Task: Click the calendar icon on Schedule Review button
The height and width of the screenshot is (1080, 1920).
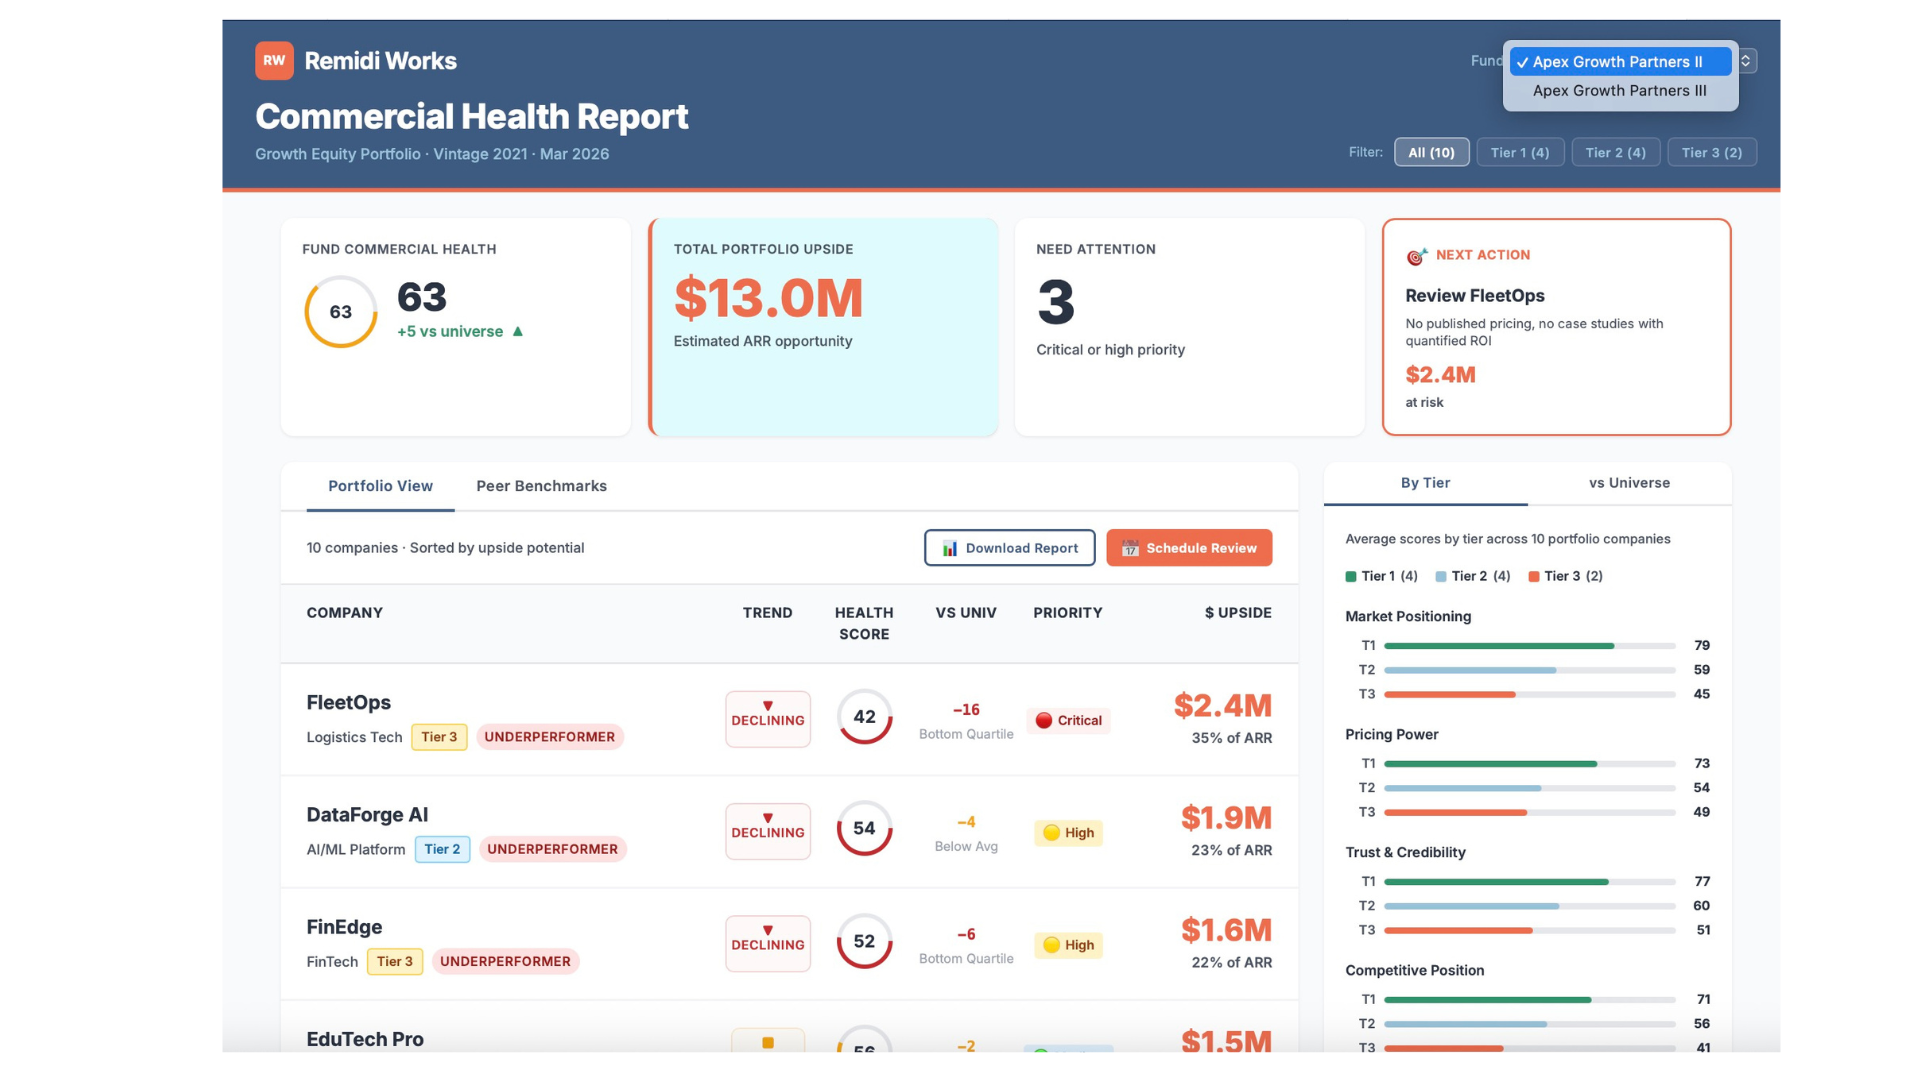Action: point(1129,548)
